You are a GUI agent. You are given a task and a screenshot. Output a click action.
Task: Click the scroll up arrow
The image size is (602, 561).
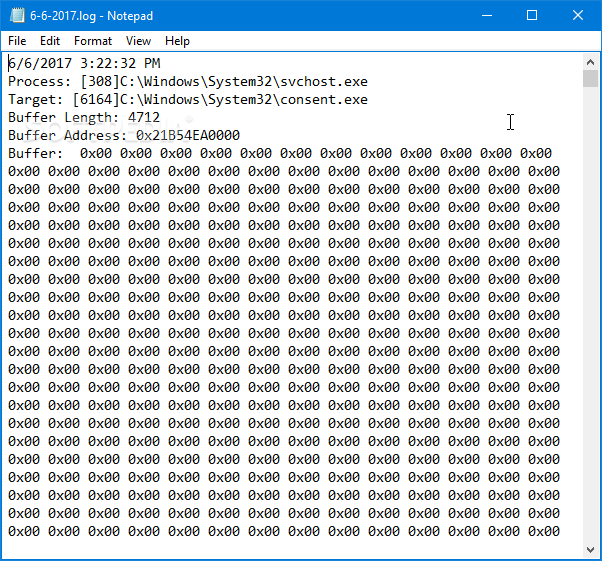click(x=590, y=62)
